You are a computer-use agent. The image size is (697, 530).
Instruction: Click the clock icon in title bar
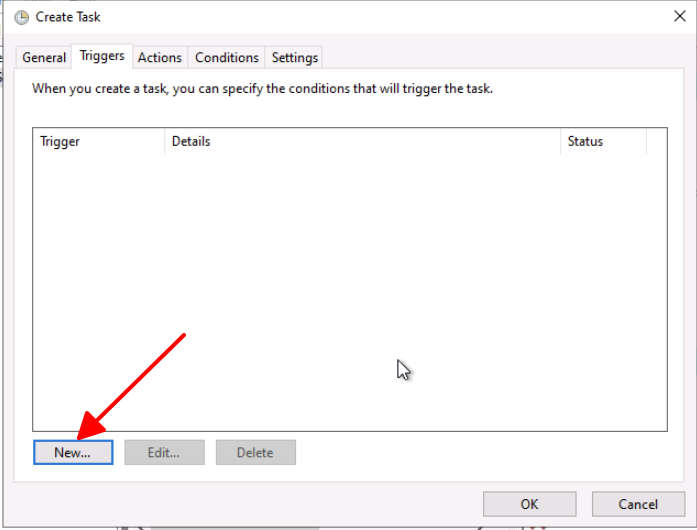(x=21, y=17)
